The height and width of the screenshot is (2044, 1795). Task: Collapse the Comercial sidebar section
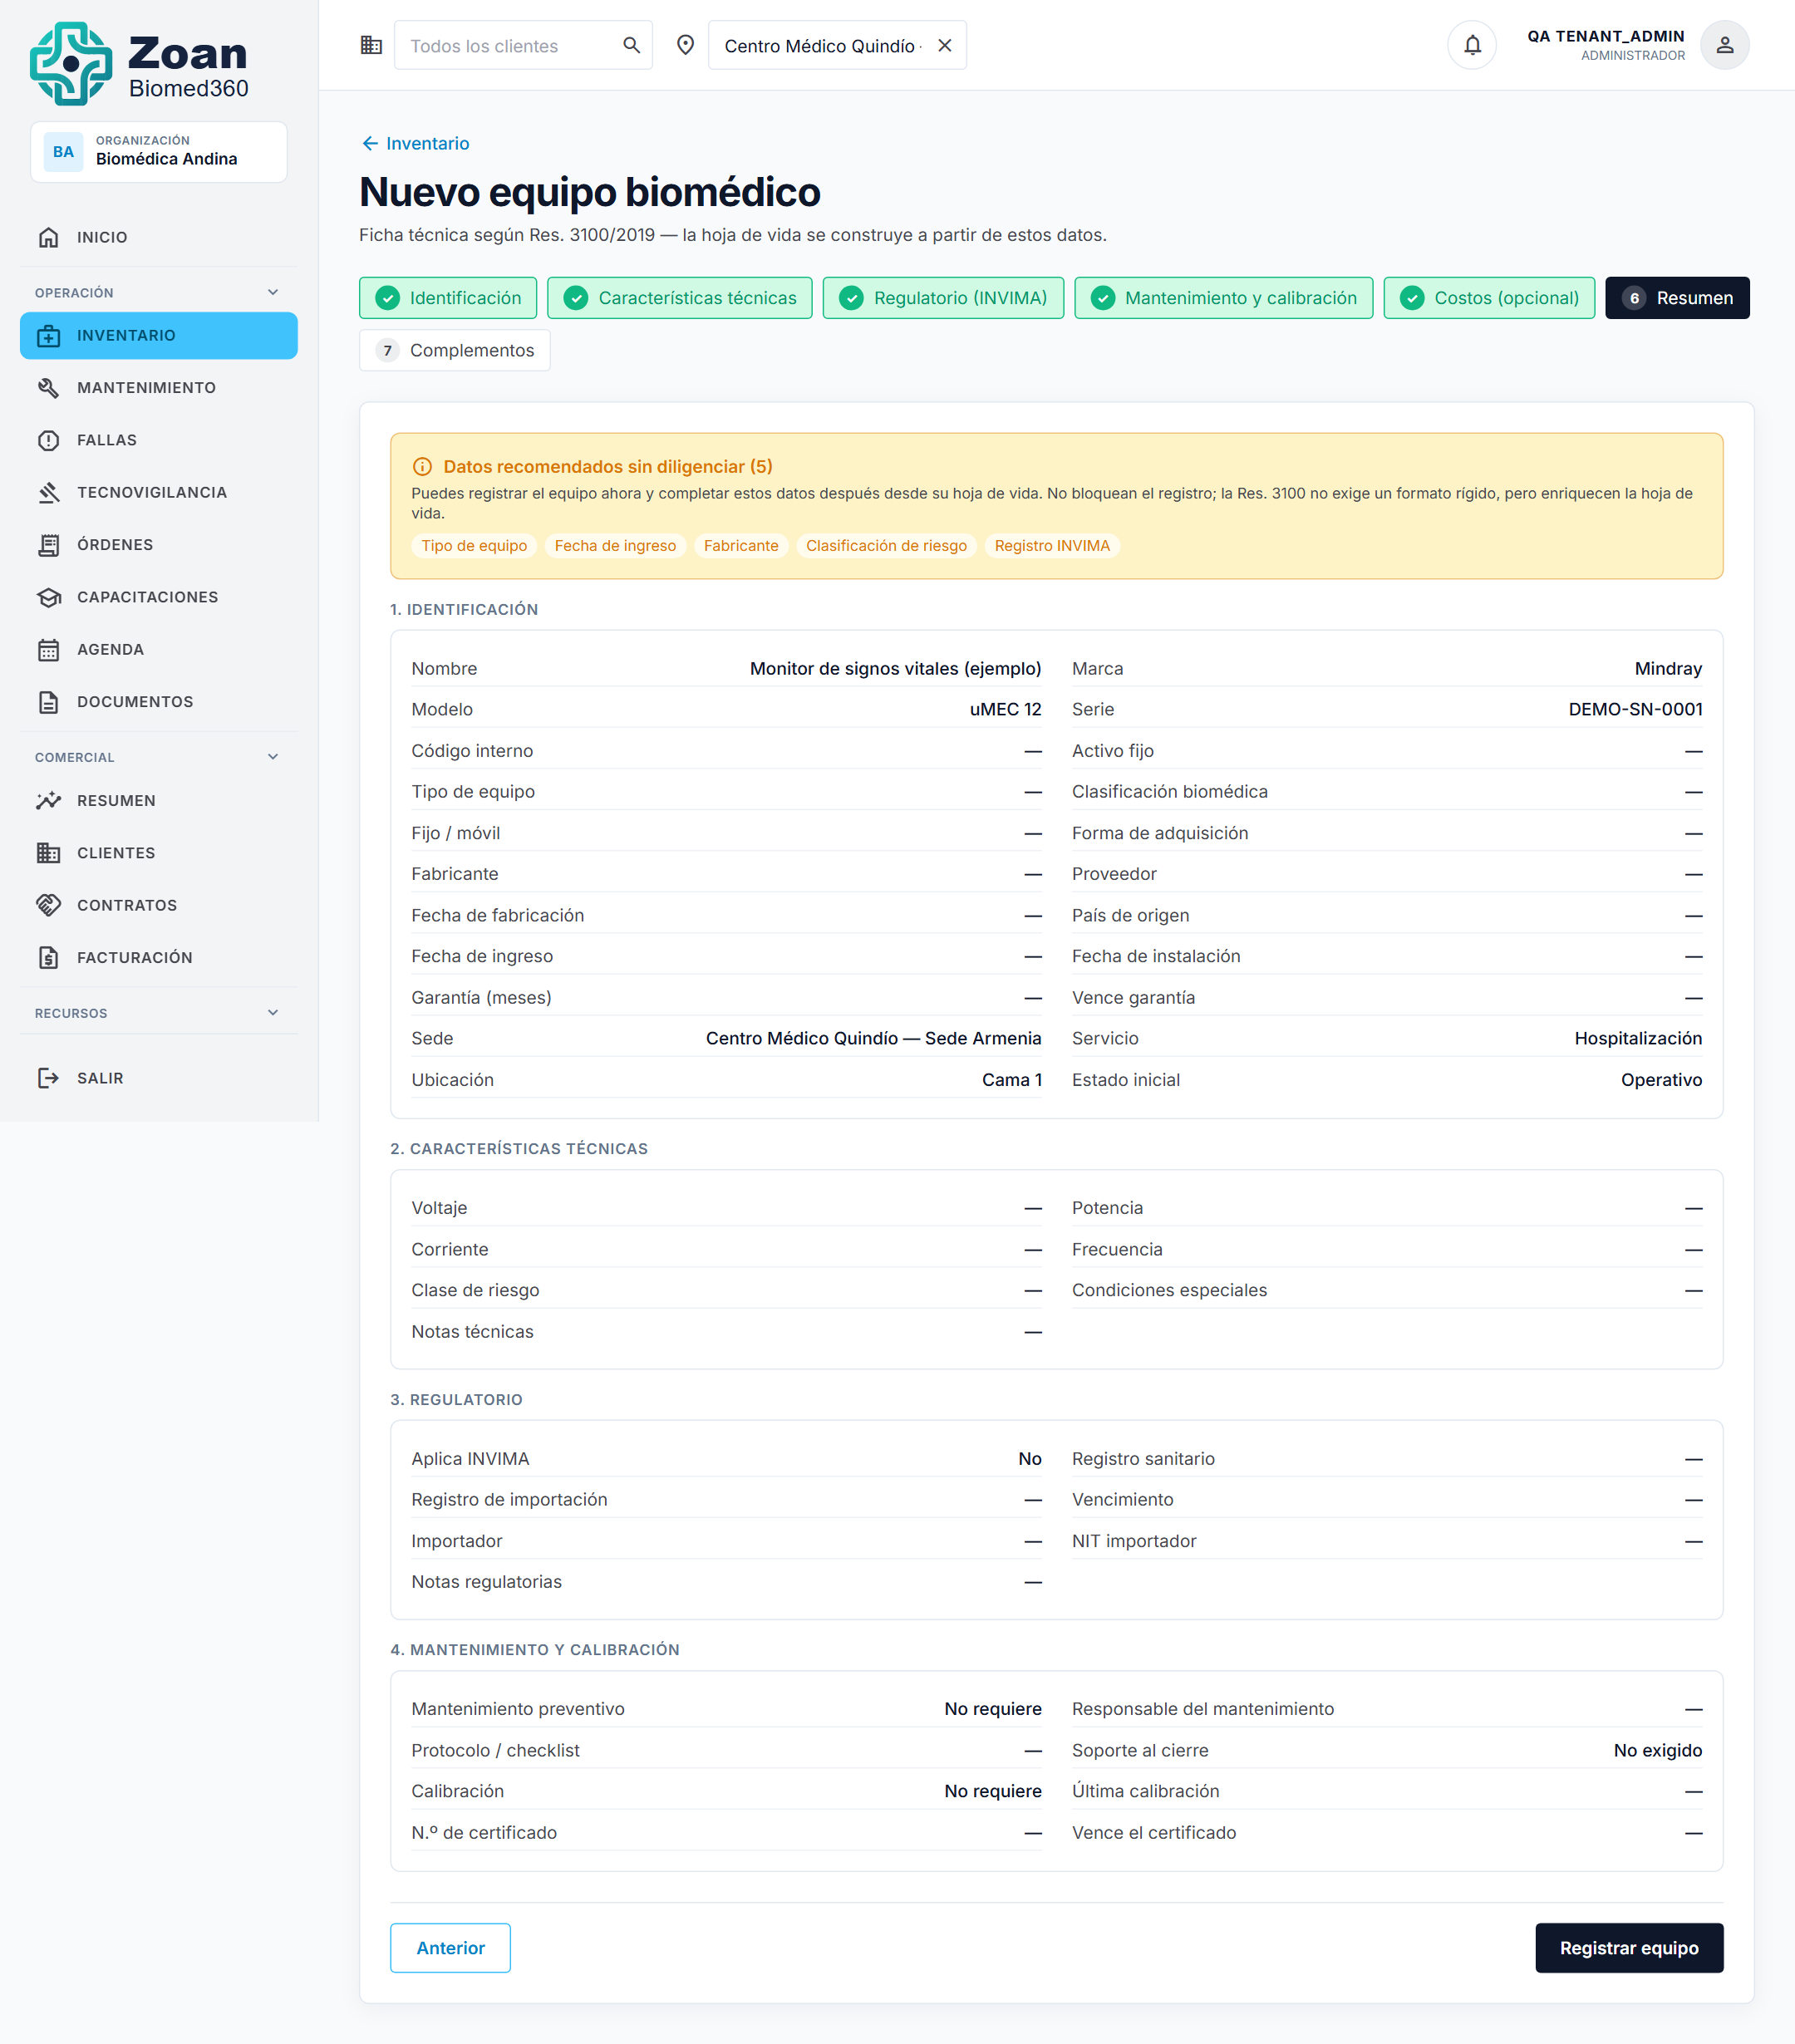(273, 757)
